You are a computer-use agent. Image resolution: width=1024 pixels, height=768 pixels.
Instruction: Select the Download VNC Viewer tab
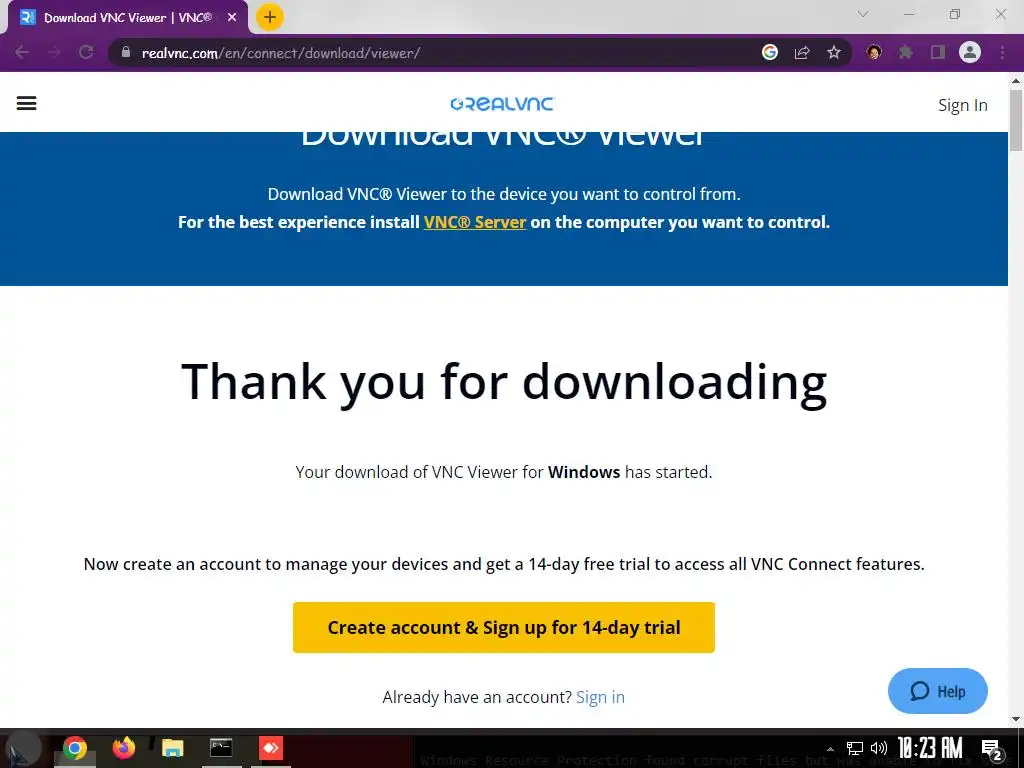pos(128,18)
